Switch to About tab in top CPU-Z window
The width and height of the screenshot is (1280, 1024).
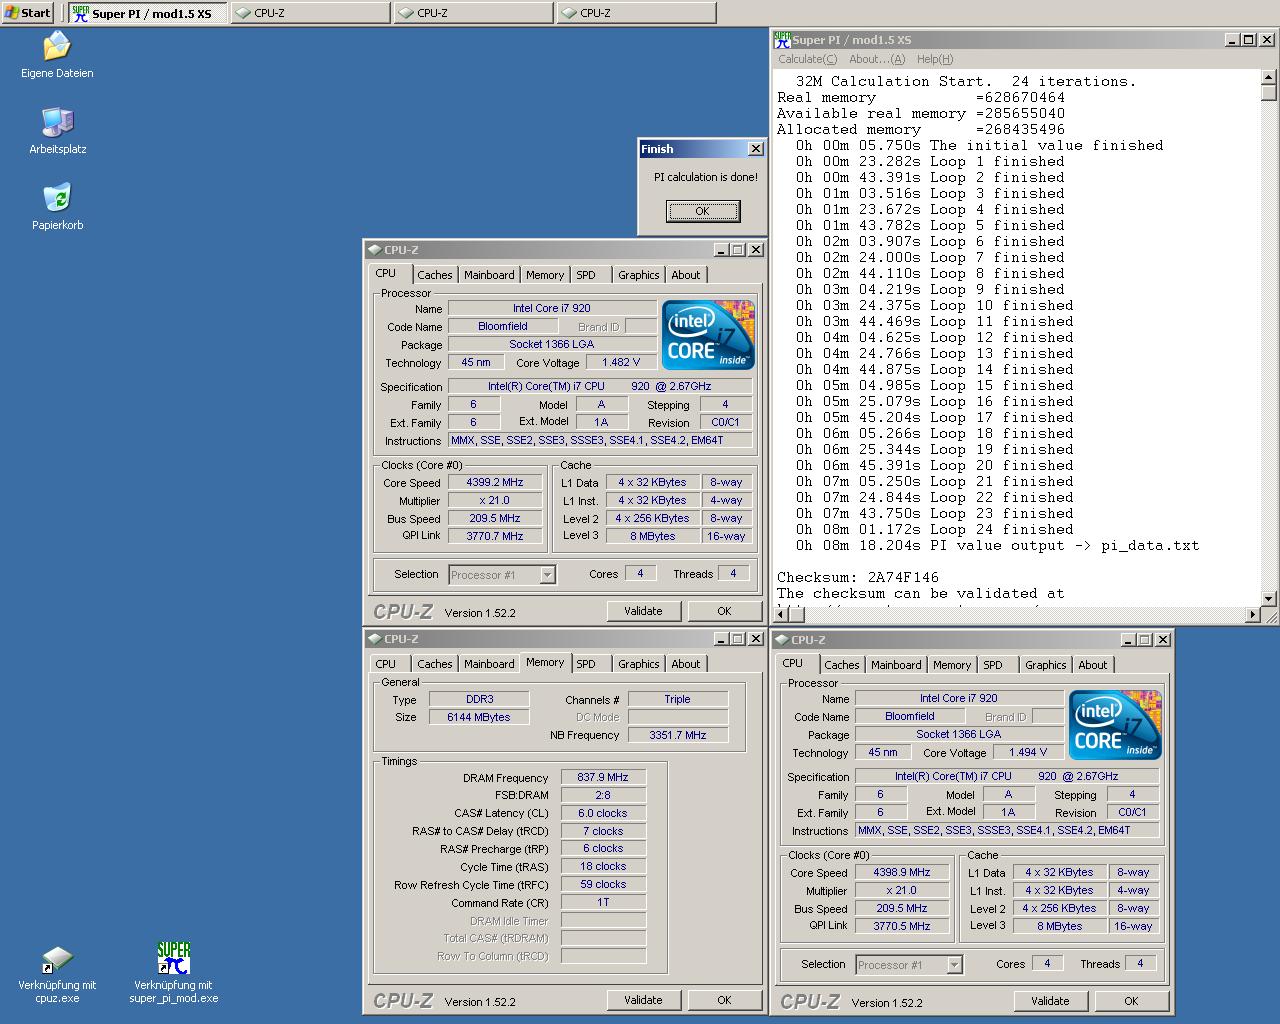[x=686, y=275]
